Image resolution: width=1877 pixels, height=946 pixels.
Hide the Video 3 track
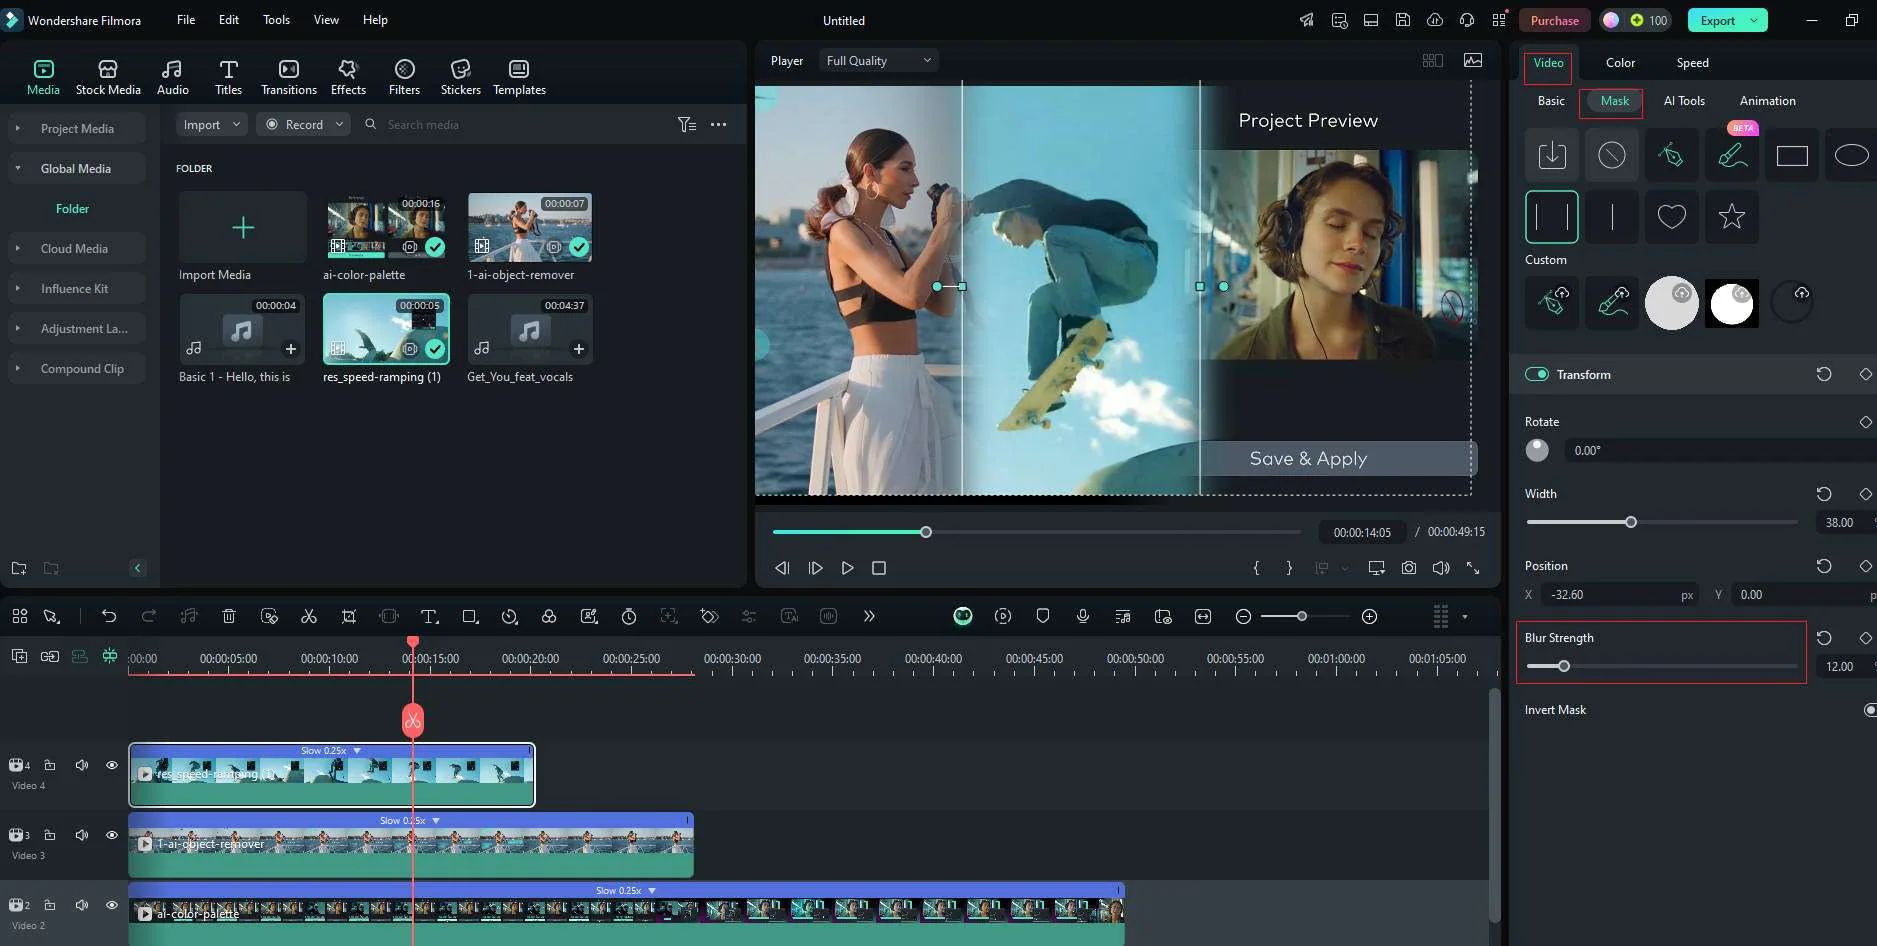pyautogui.click(x=112, y=835)
